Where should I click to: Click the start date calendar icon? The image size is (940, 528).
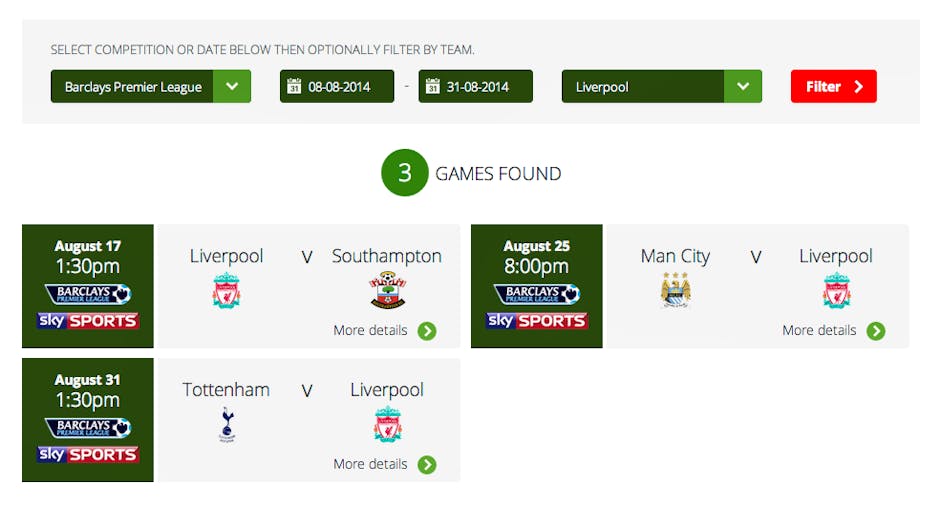tap(294, 87)
